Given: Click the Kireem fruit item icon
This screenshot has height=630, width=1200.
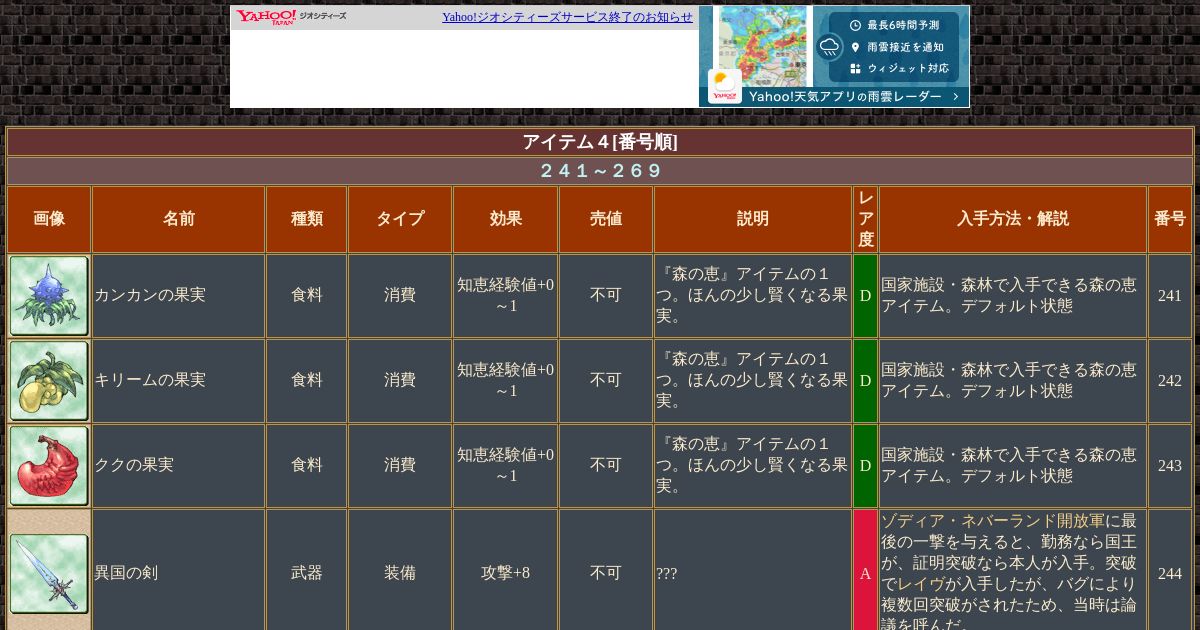Looking at the screenshot, I should 49,381.
